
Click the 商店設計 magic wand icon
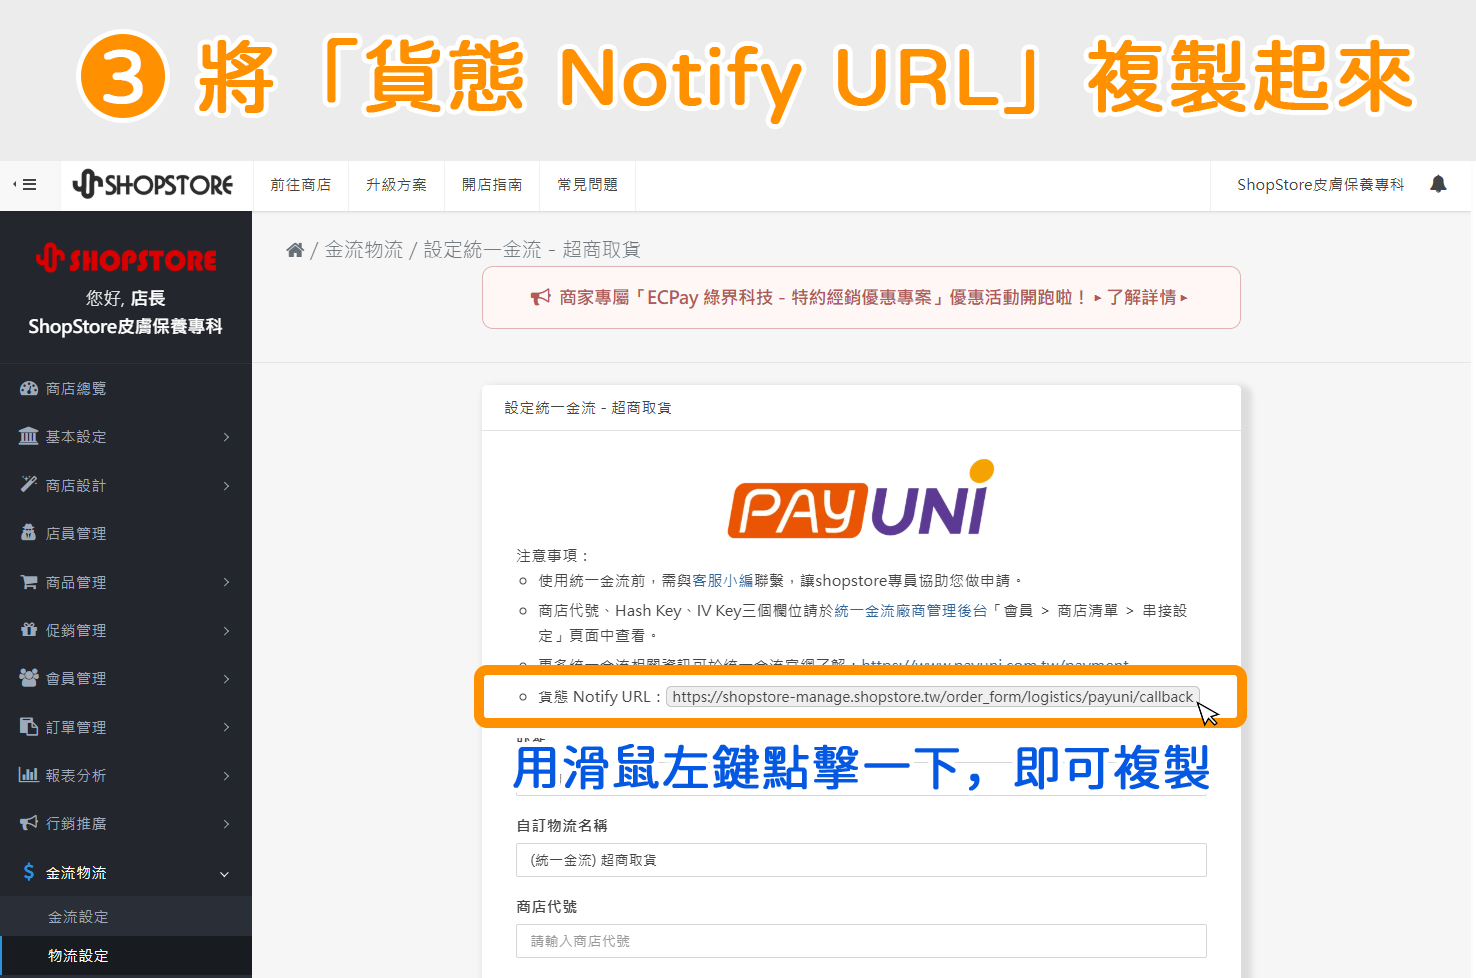pos(29,484)
